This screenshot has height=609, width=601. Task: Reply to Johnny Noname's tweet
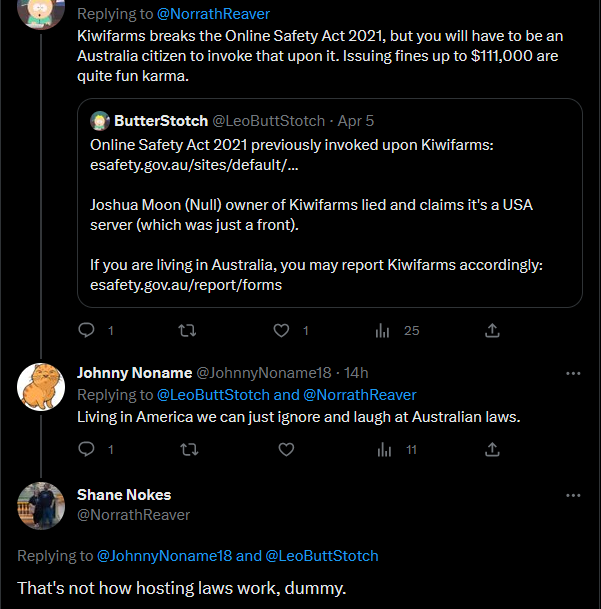[x=86, y=450]
